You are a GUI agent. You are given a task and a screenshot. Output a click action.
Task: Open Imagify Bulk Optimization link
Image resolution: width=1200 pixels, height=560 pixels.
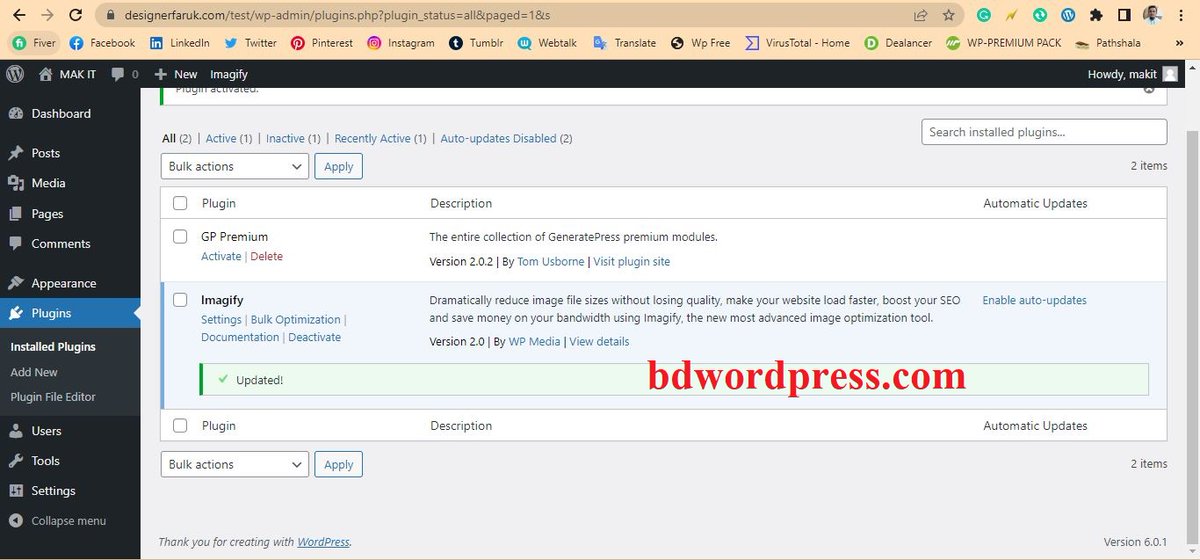pyautogui.click(x=295, y=320)
